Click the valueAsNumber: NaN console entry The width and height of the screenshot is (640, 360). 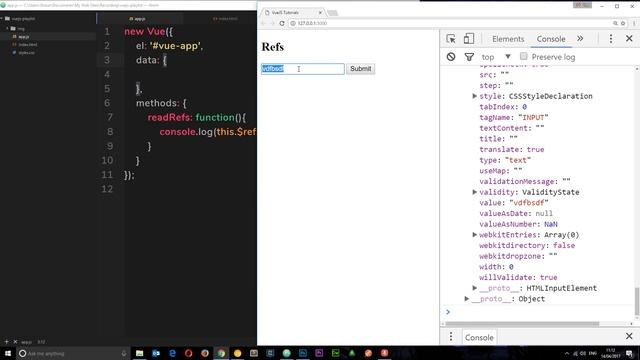click(518, 224)
